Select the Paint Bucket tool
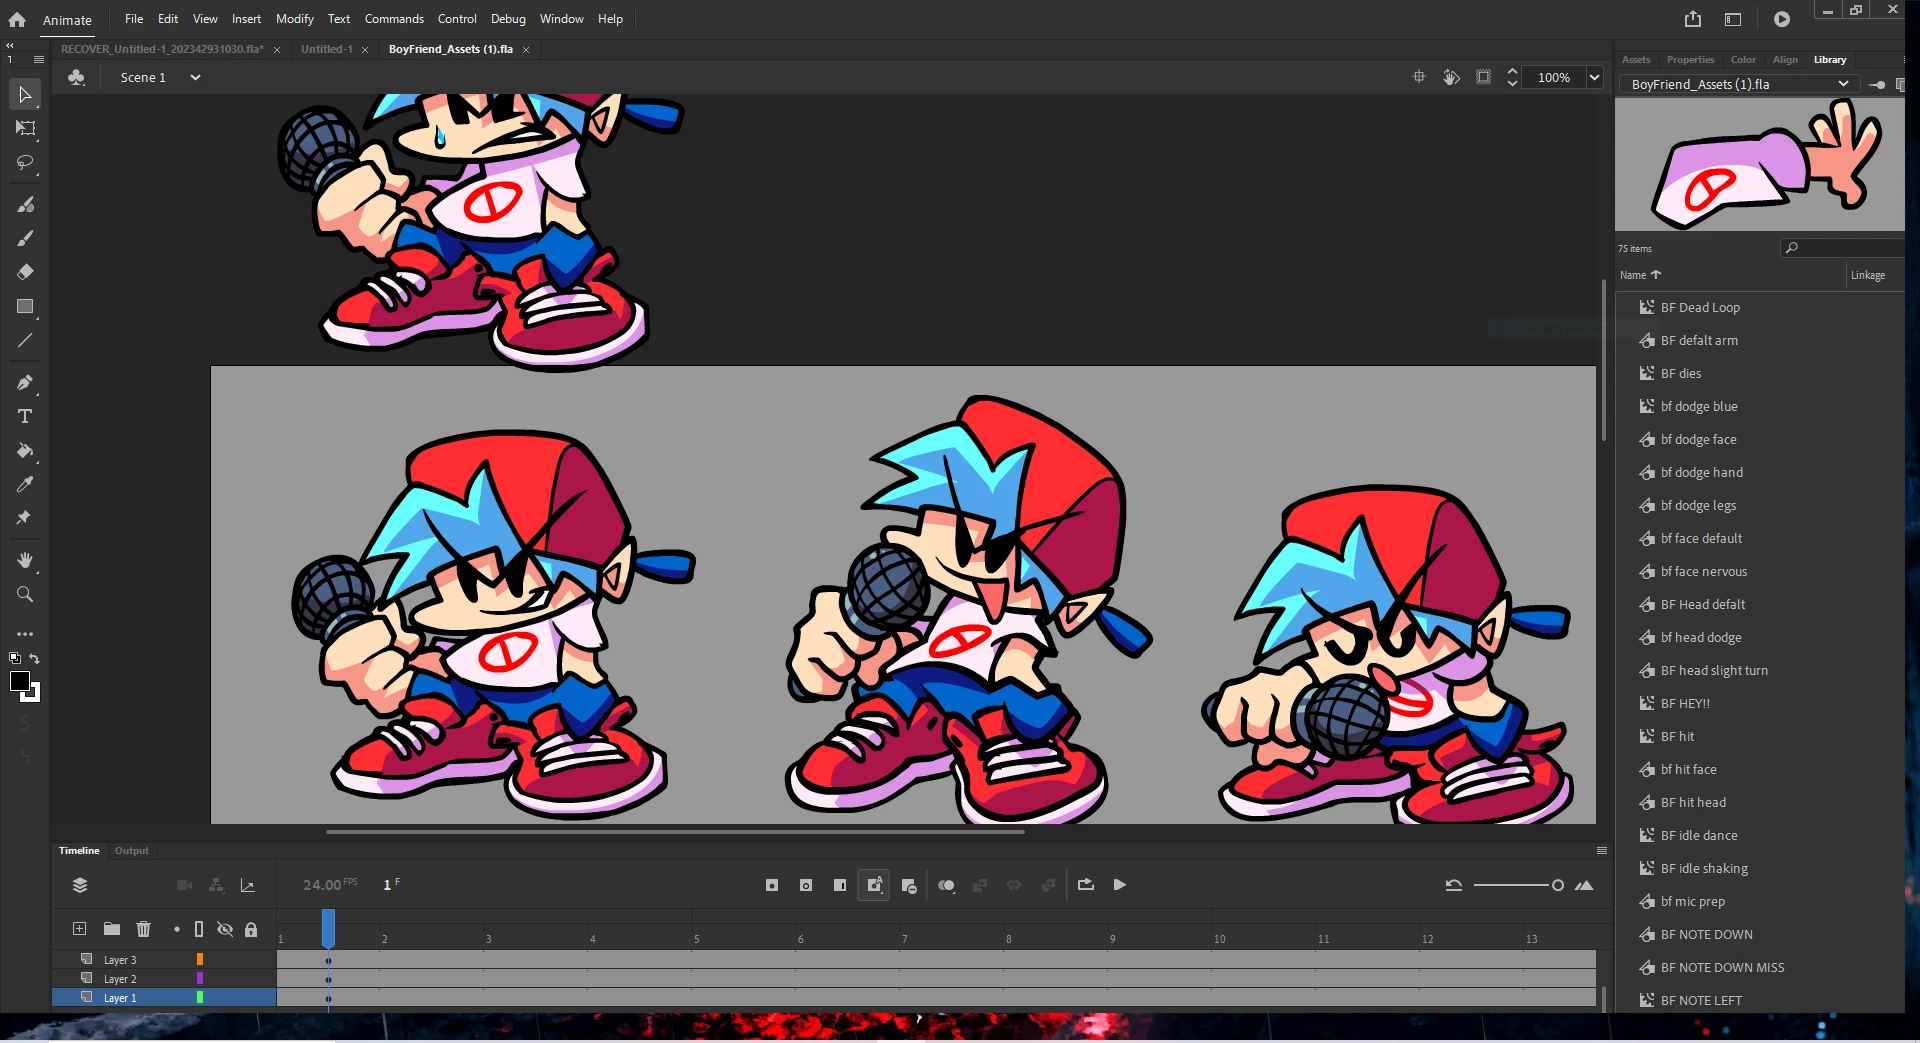This screenshot has height=1043, width=1920. click(25, 450)
